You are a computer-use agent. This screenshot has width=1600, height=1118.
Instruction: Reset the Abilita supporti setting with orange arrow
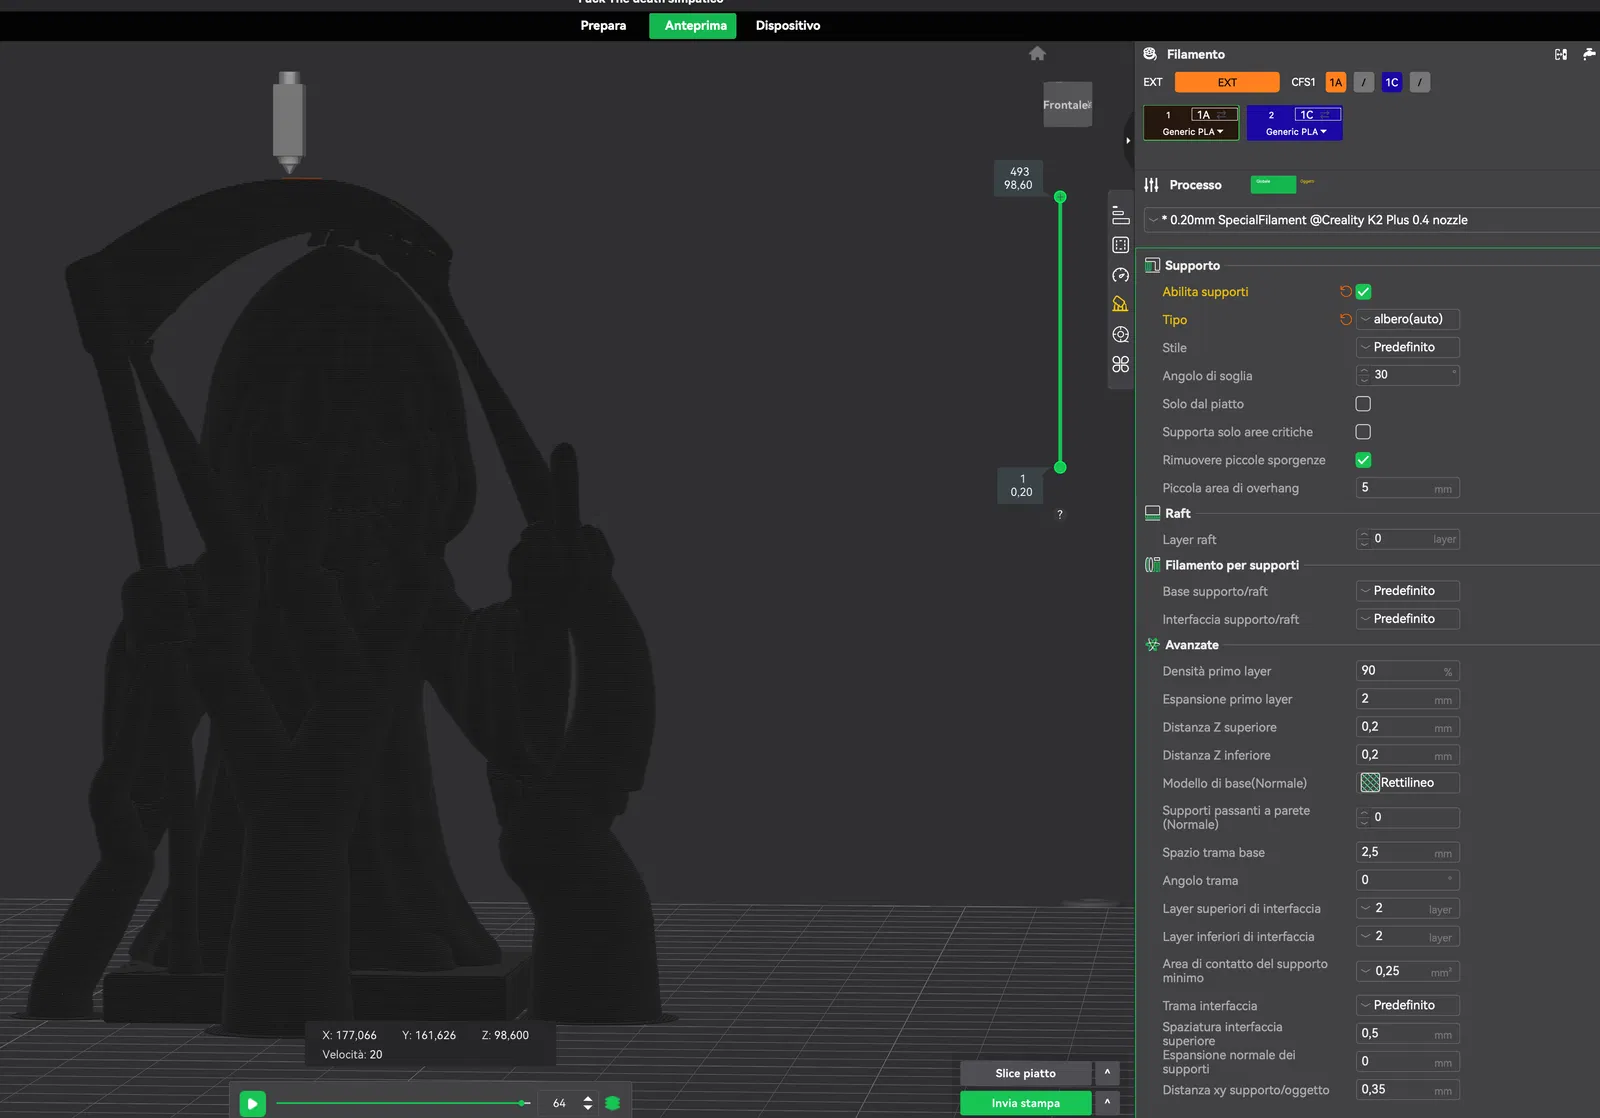[1345, 292]
